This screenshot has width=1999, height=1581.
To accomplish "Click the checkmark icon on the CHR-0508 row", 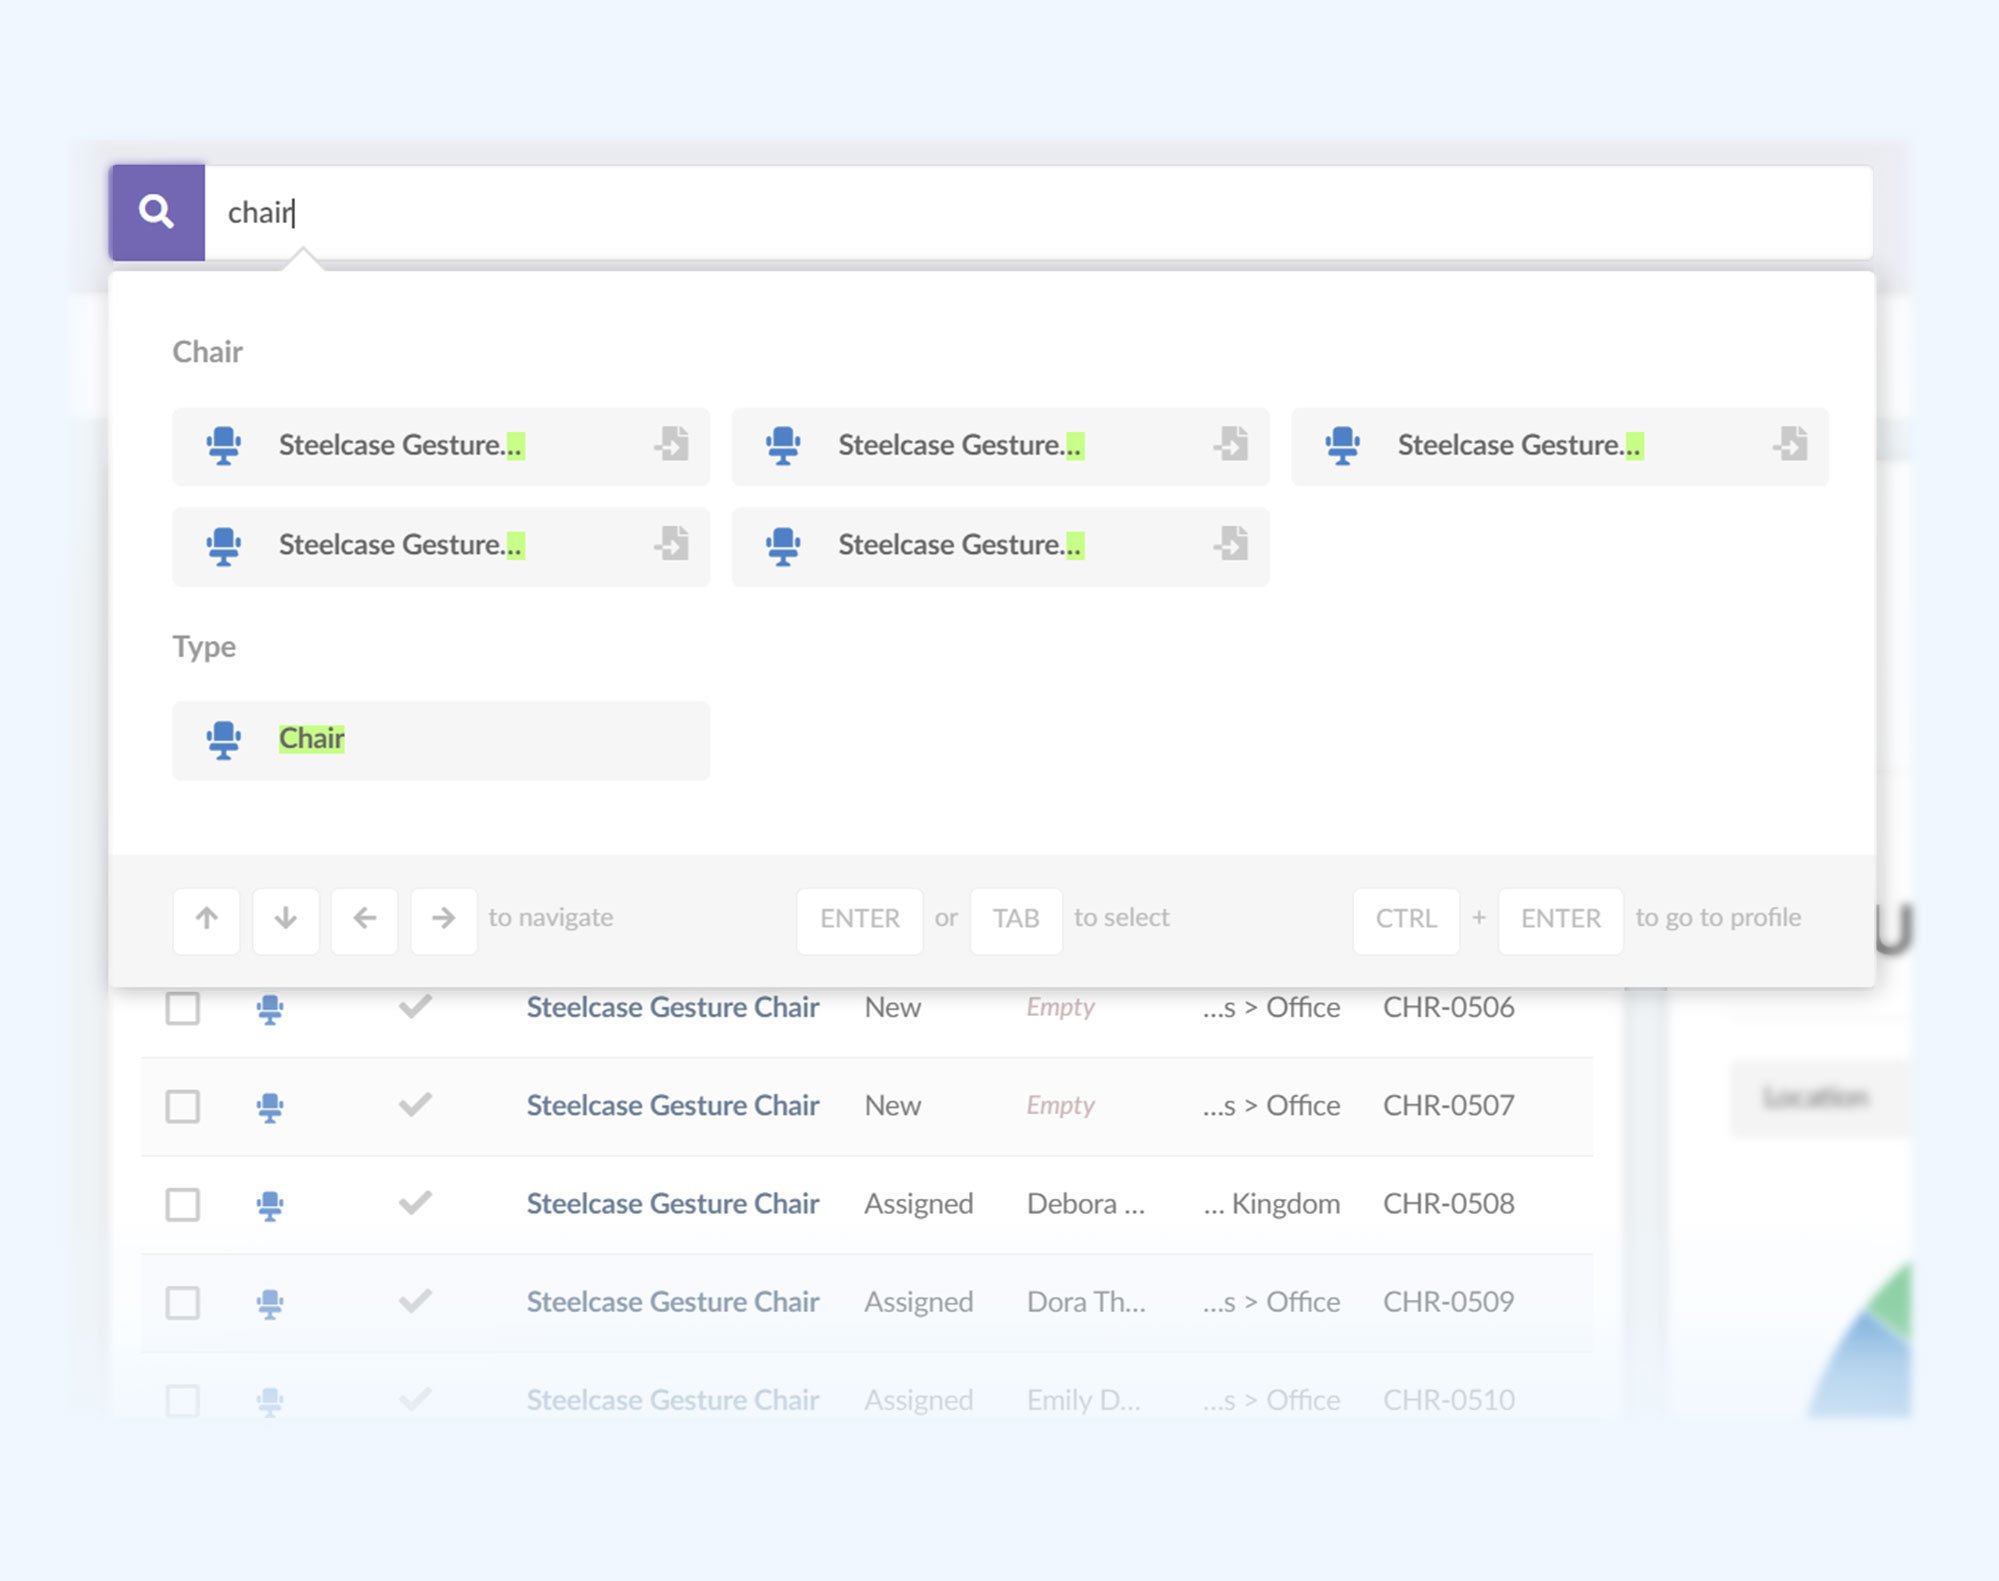I will [x=414, y=1204].
